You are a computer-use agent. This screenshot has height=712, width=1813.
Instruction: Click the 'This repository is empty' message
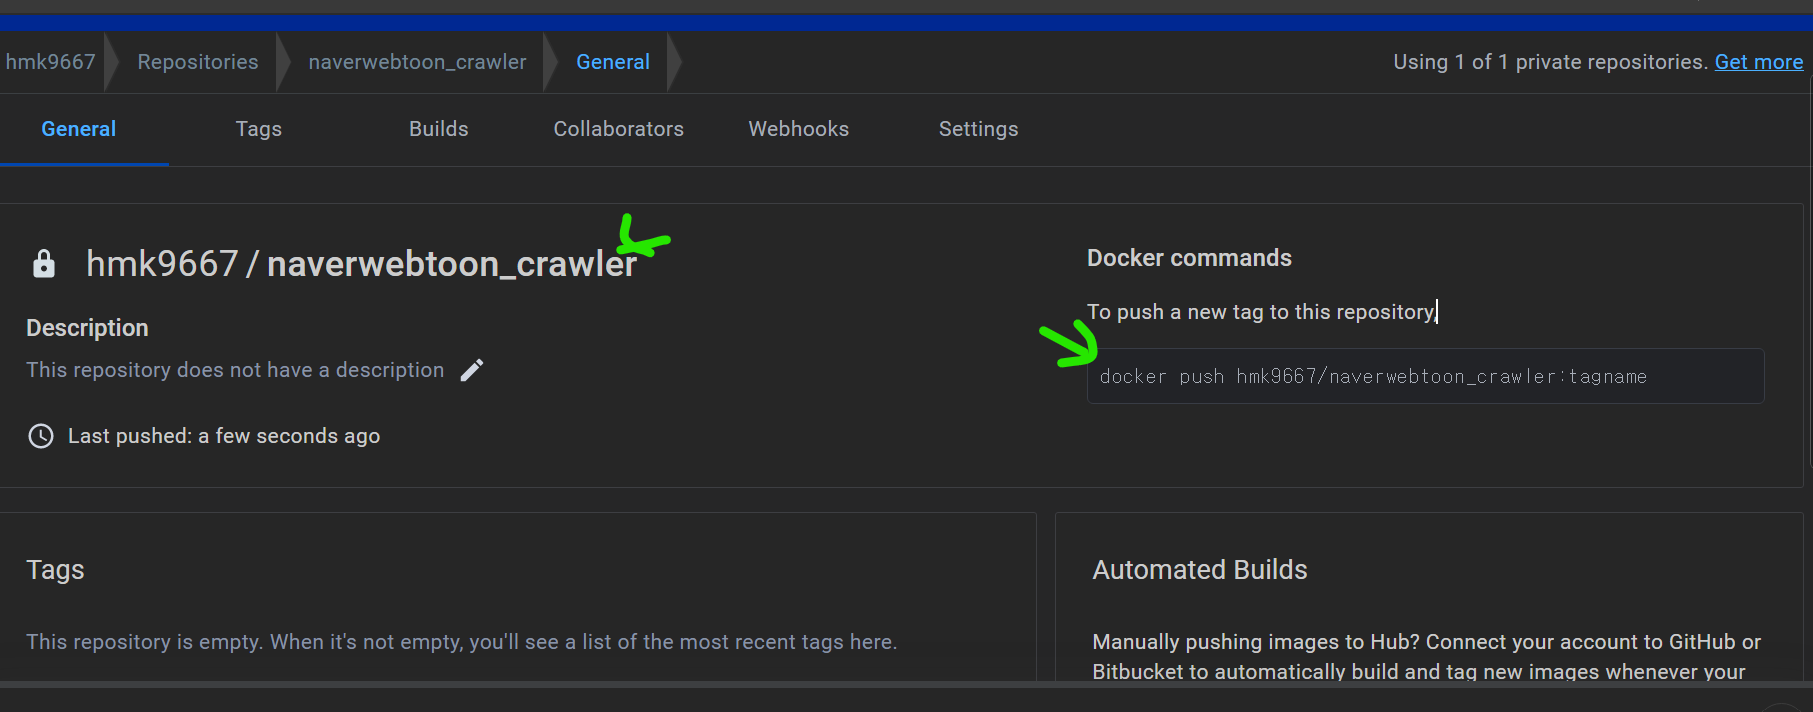coord(461,642)
